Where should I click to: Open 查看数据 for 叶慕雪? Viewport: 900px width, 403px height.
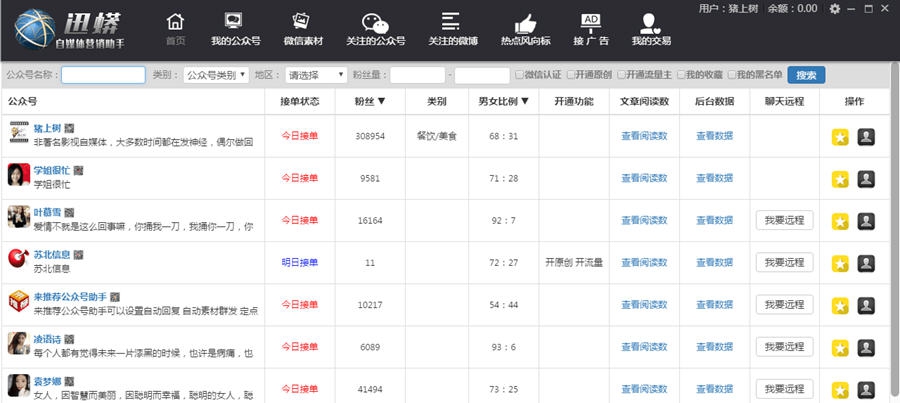(715, 220)
